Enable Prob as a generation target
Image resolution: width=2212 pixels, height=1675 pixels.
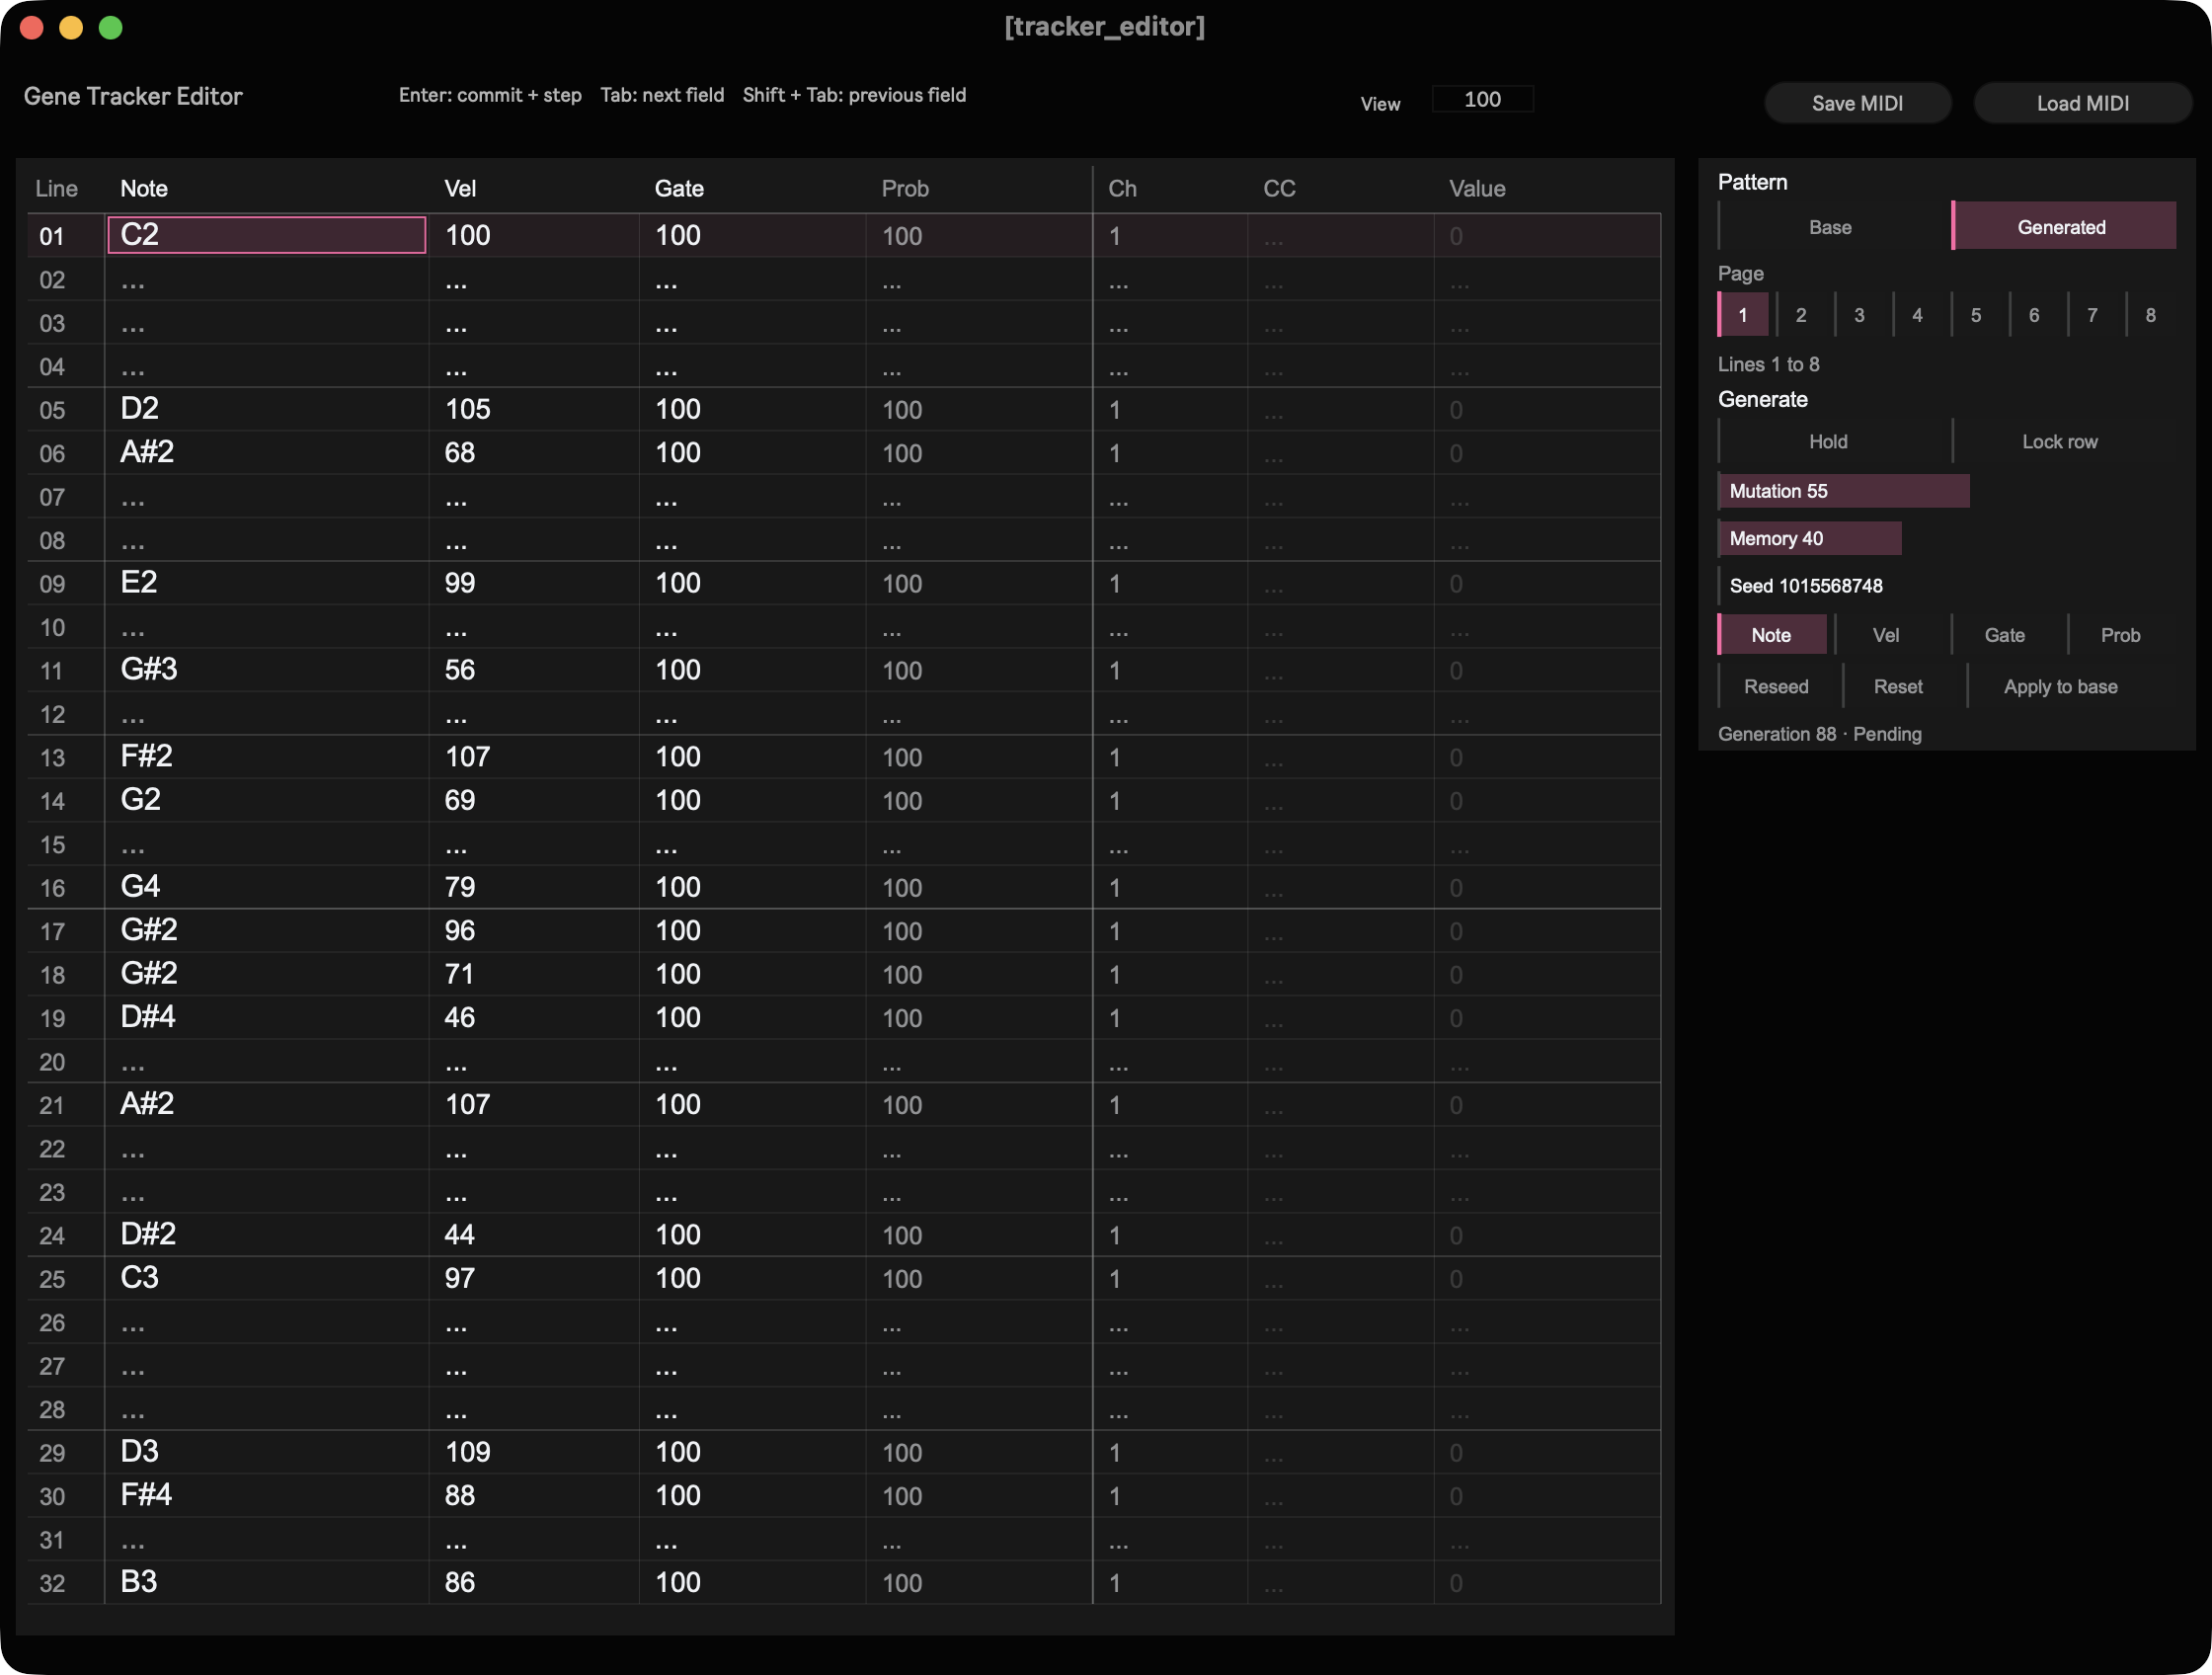pyautogui.click(x=2120, y=635)
